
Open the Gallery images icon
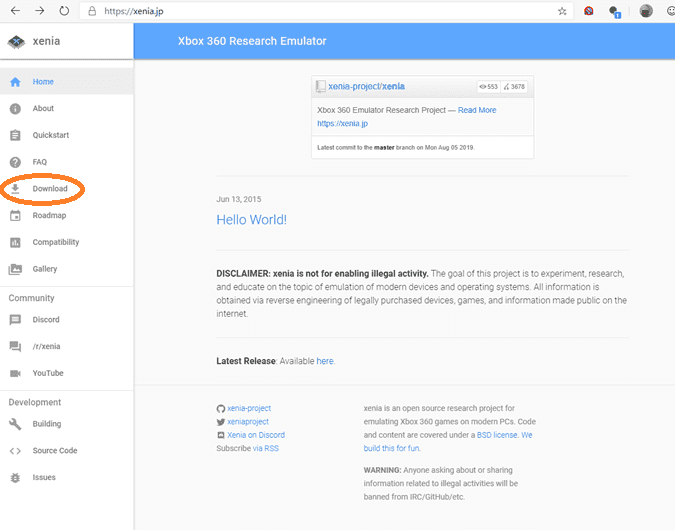point(15,269)
